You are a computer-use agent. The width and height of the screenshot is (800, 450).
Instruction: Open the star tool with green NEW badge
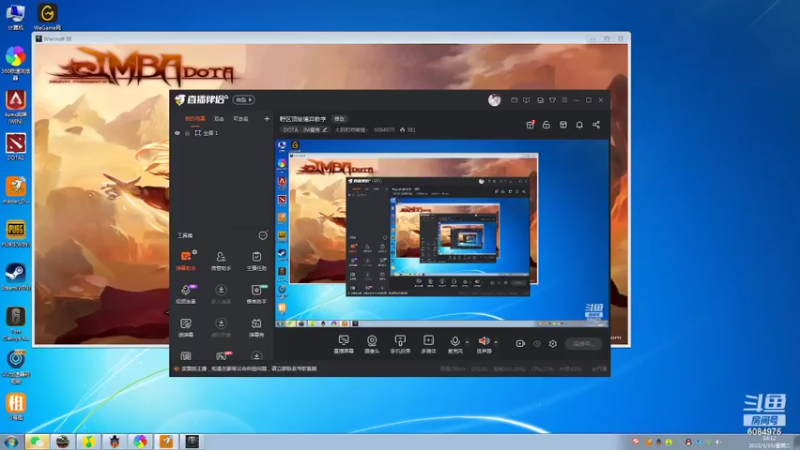(256, 290)
